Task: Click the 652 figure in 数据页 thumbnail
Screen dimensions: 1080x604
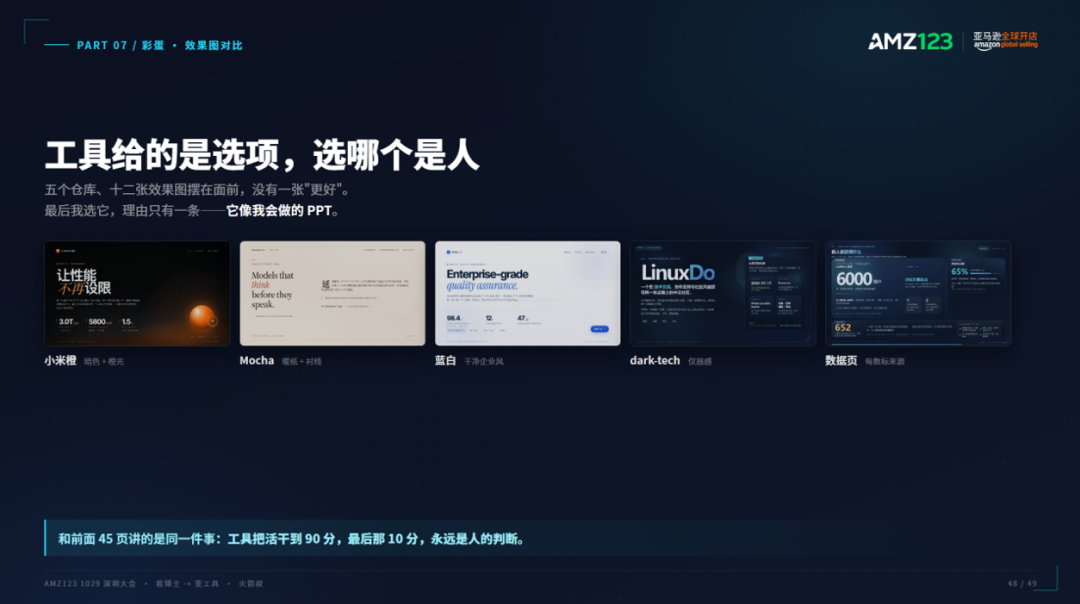Action: point(843,328)
